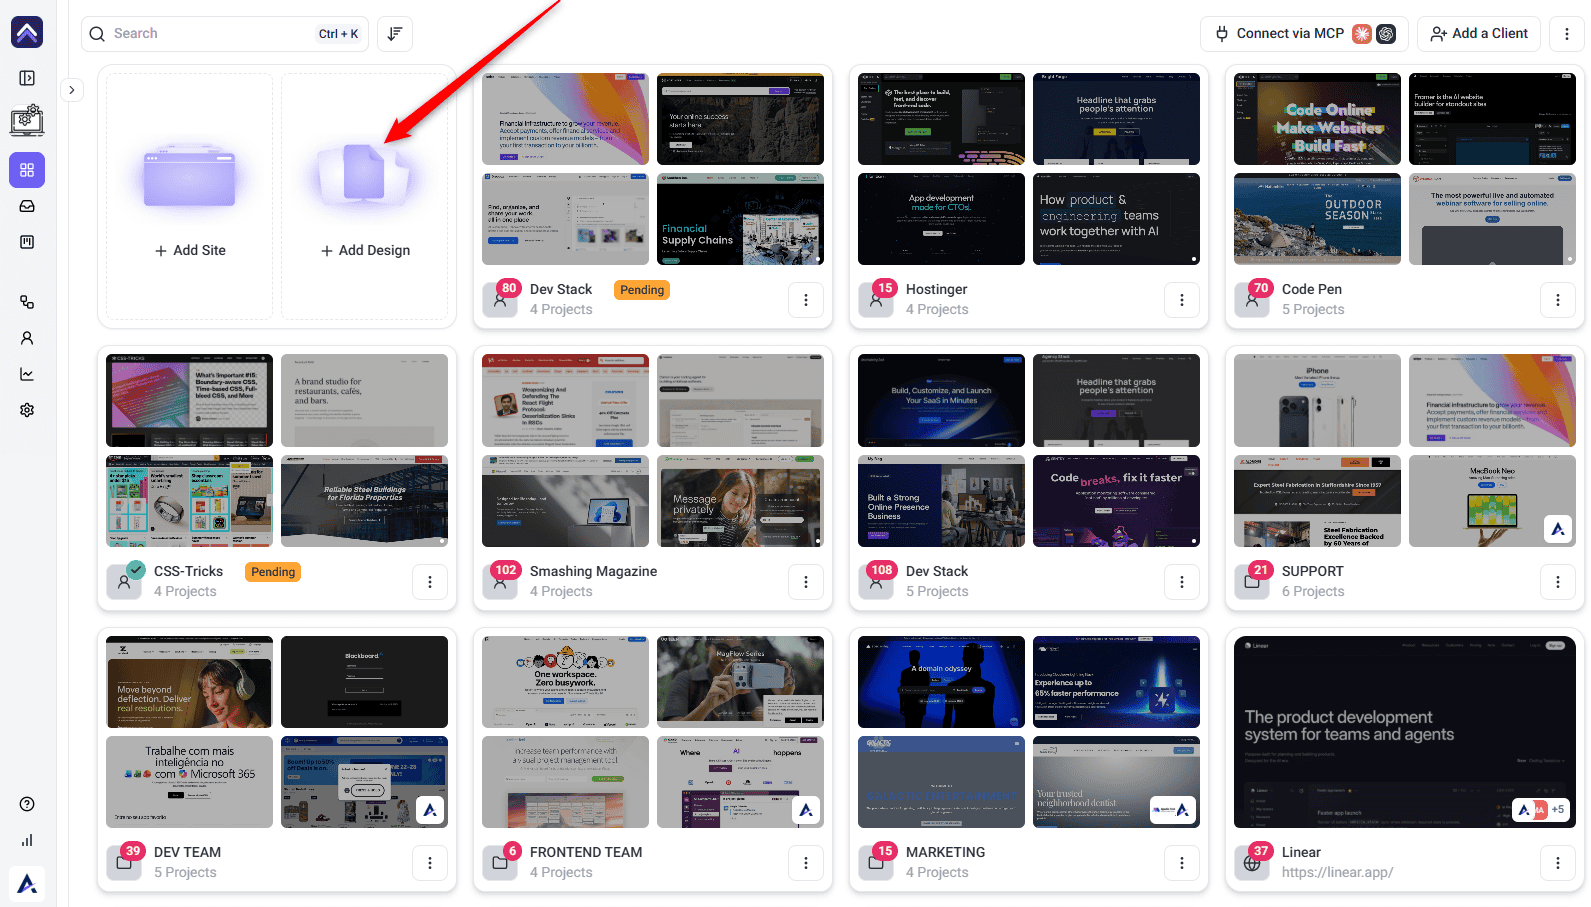This screenshot has height=907, width=1591.
Task: Open three-dot menu for Linear card
Action: click(x=1558, y=863)
